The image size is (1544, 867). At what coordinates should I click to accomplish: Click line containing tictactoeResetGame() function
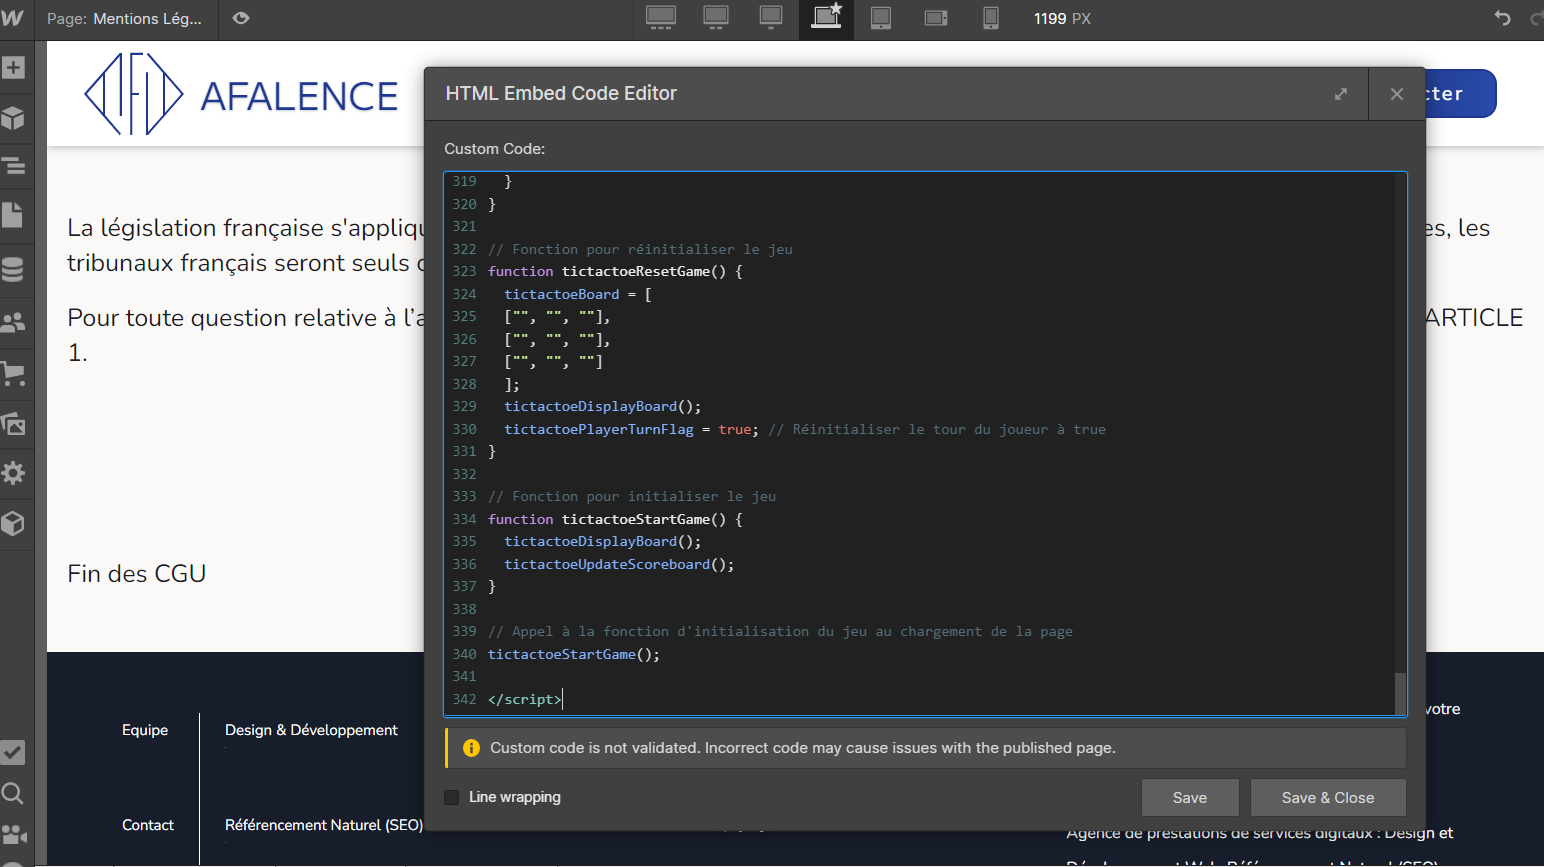pos(615,271)
